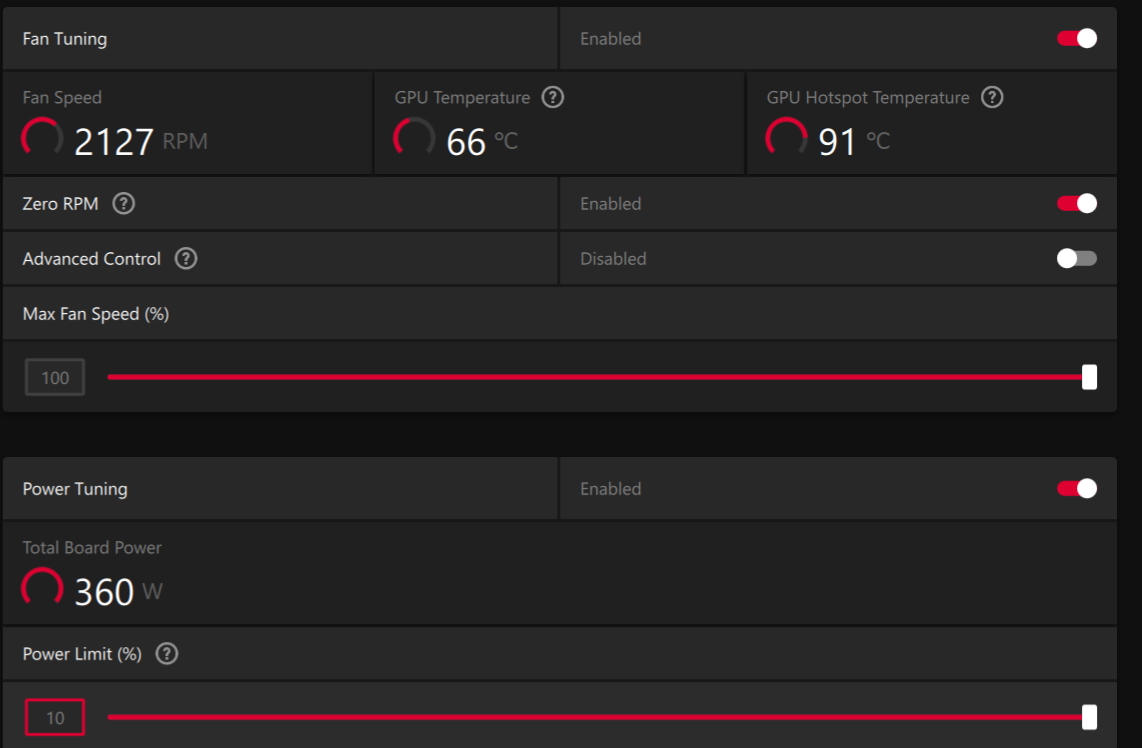1142x748 pixels.
Task: Click the help icon beside GPU Temperature
Action: click(552, 98)
